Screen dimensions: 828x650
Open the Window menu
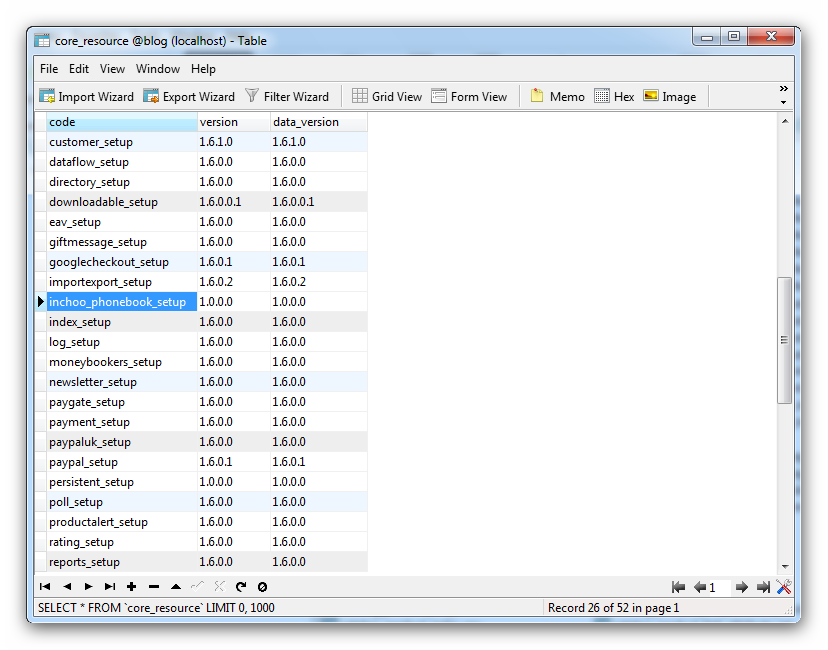coord(158,69)
